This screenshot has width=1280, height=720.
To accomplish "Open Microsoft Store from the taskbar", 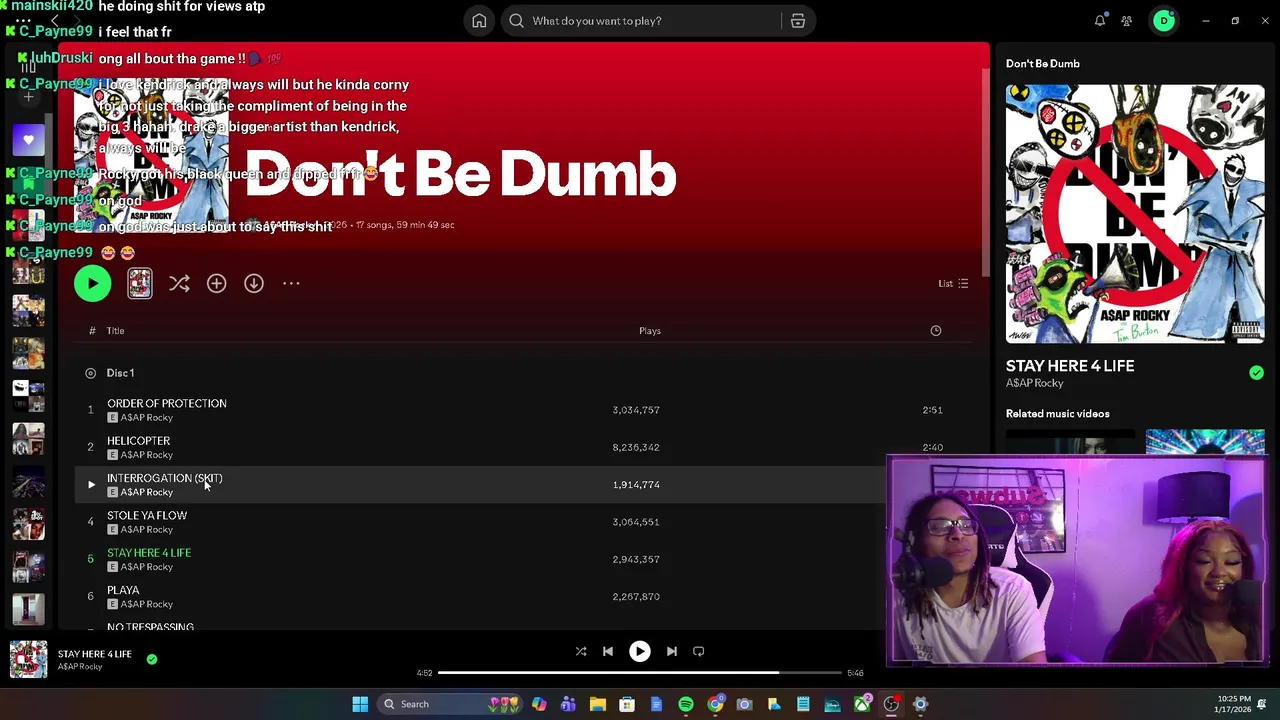I will tap(627, 704).
